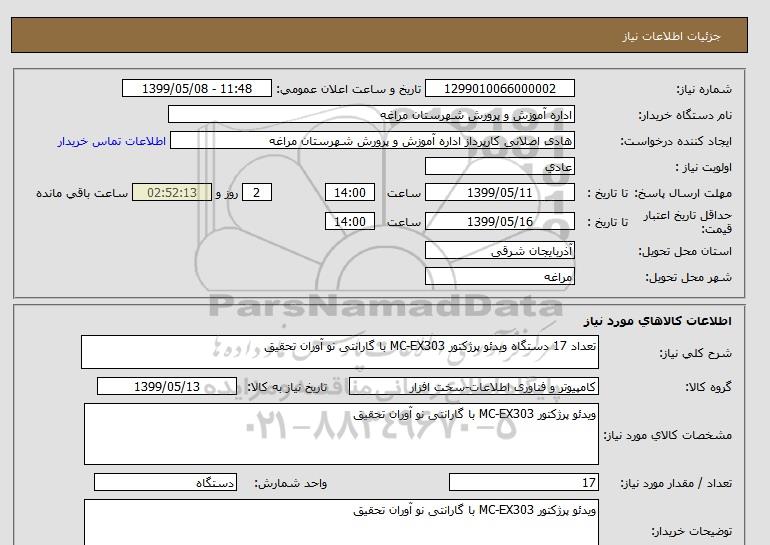This screenshot has width=770, height=545.
Task: Click the general need description text box
Action: [x=340, y=352]
